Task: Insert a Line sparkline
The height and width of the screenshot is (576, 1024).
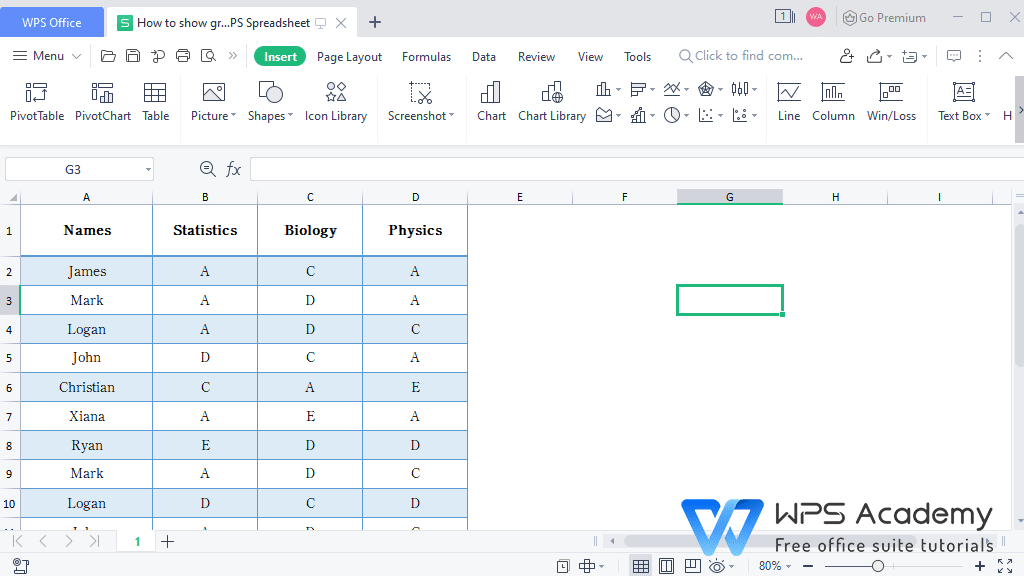Action: (x=788, y=100)
